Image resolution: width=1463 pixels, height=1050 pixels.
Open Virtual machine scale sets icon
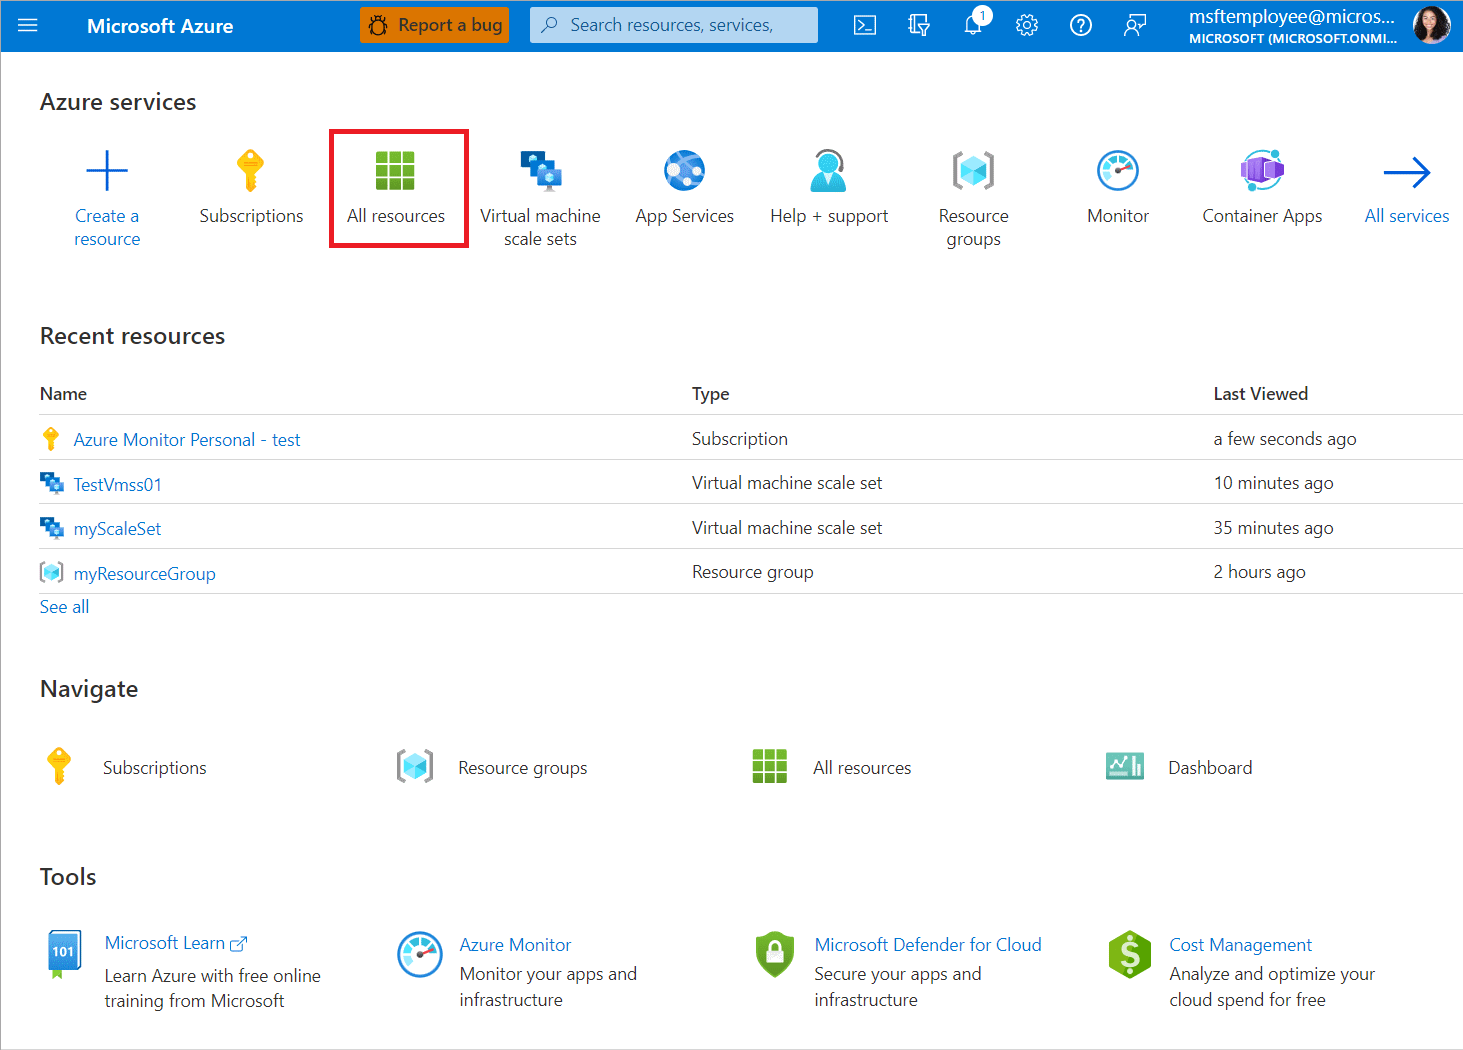[x=541, y=171]
